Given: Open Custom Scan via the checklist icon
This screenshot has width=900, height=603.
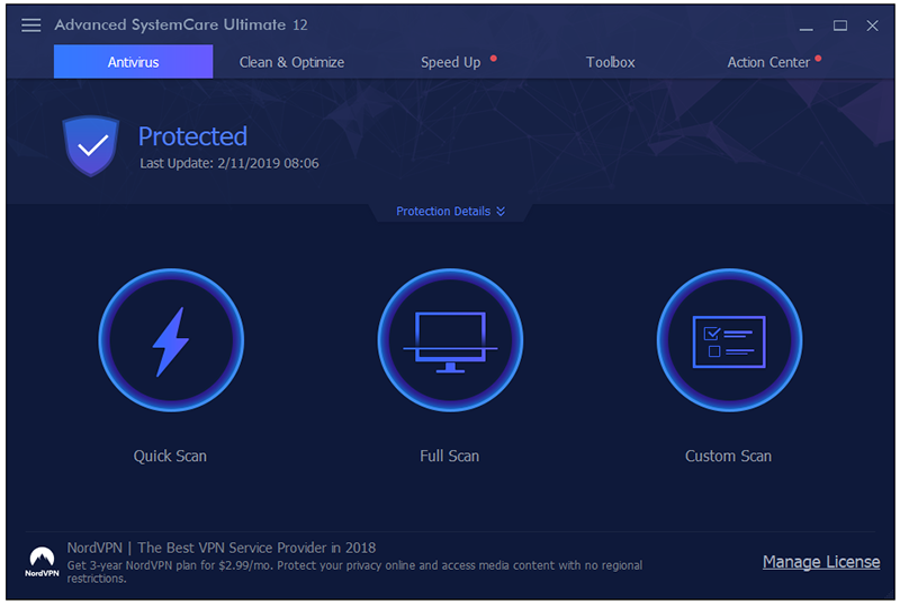Looking at the screenshot, I should tap(728, 341).
